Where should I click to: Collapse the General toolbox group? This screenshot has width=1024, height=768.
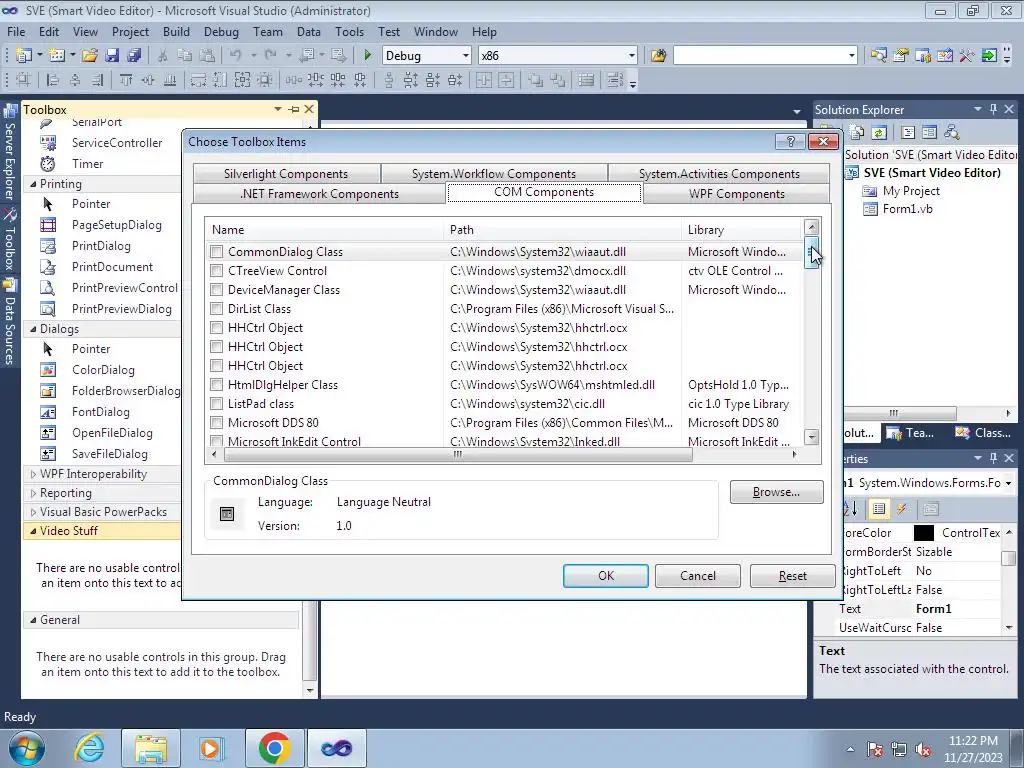[x=33, y=620]
